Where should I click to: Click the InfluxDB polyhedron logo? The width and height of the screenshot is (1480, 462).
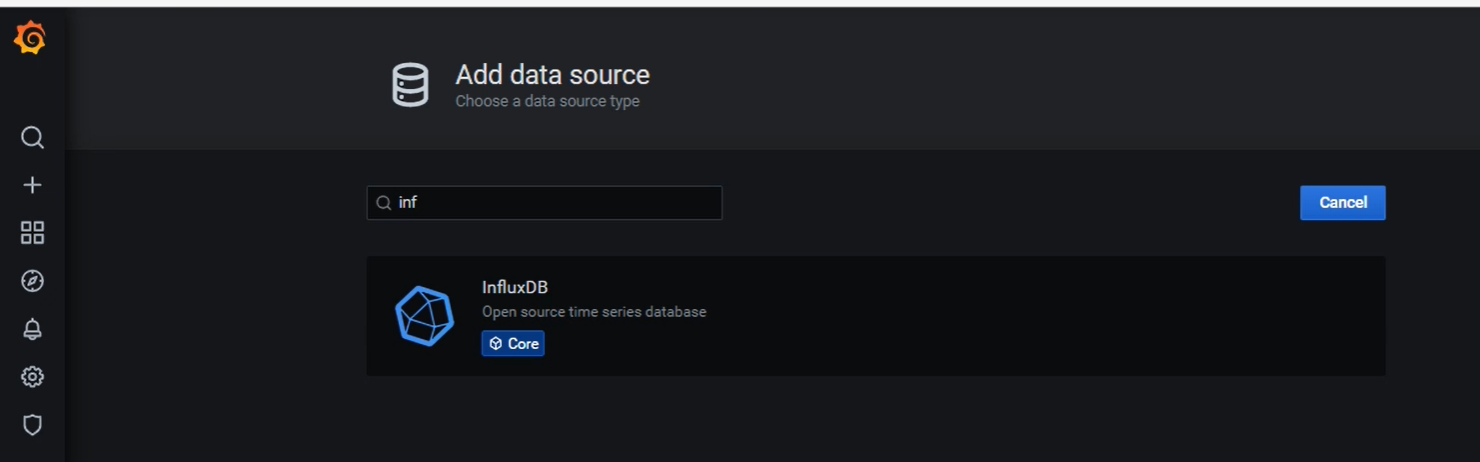point(424,316)
